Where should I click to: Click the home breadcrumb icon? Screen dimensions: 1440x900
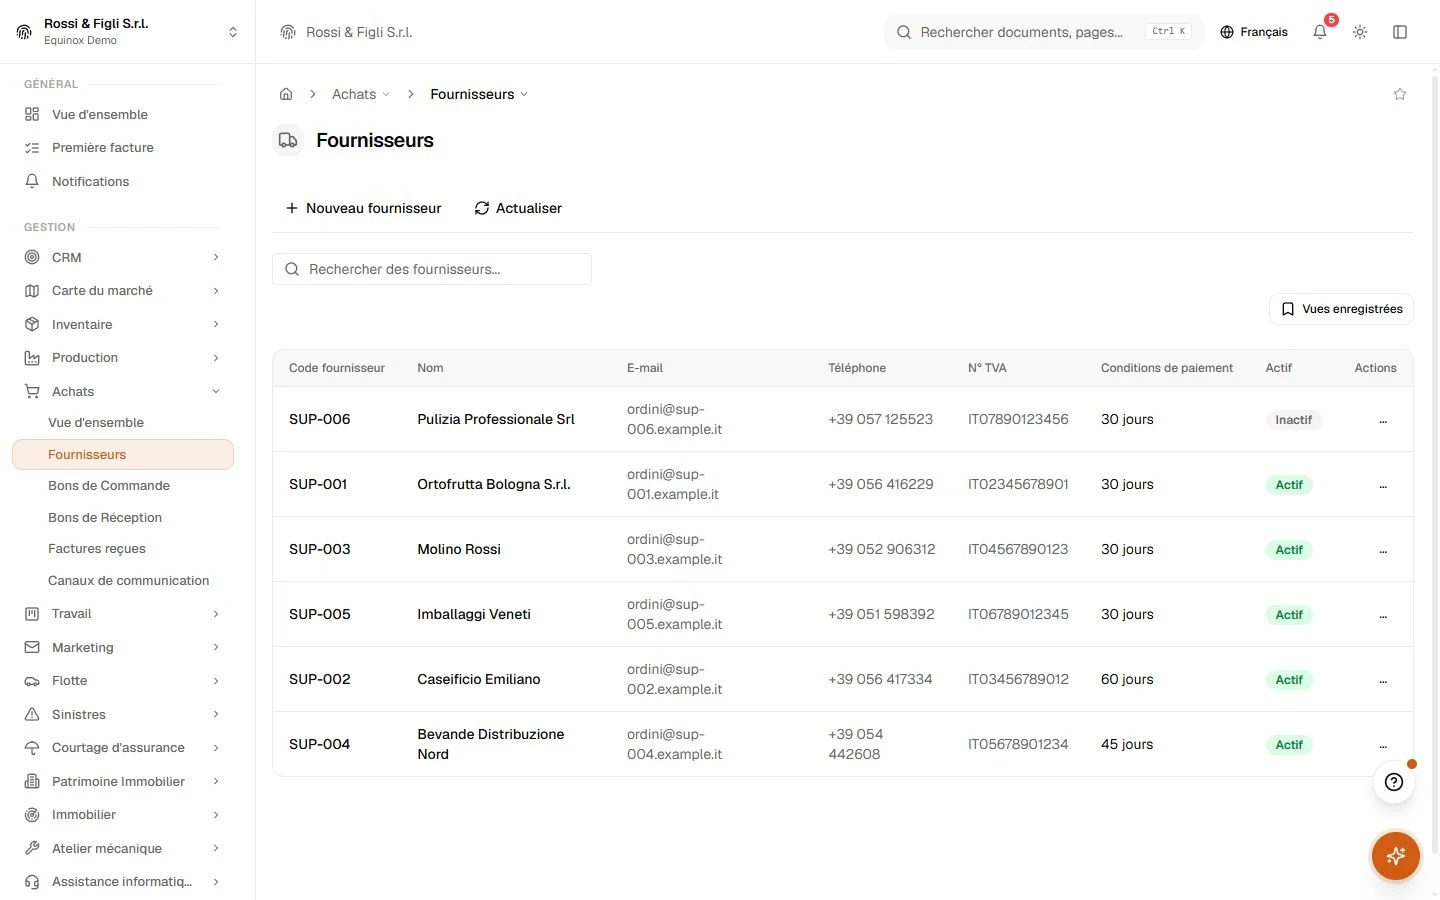286,94
